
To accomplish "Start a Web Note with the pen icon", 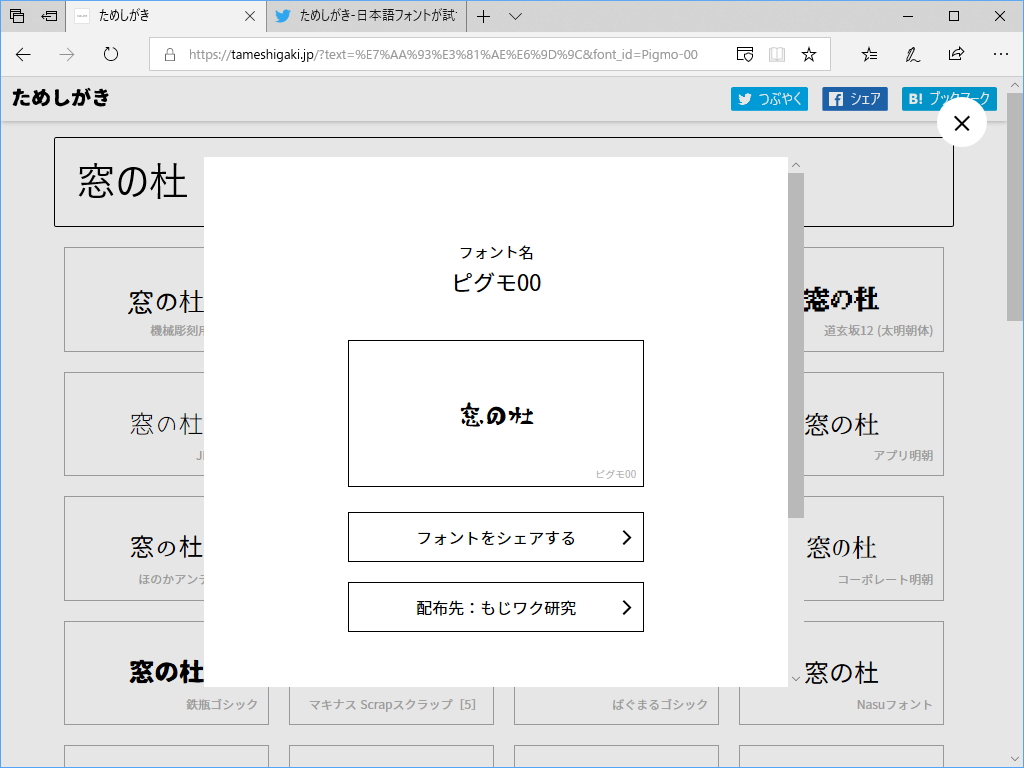I will click(912, 56).
